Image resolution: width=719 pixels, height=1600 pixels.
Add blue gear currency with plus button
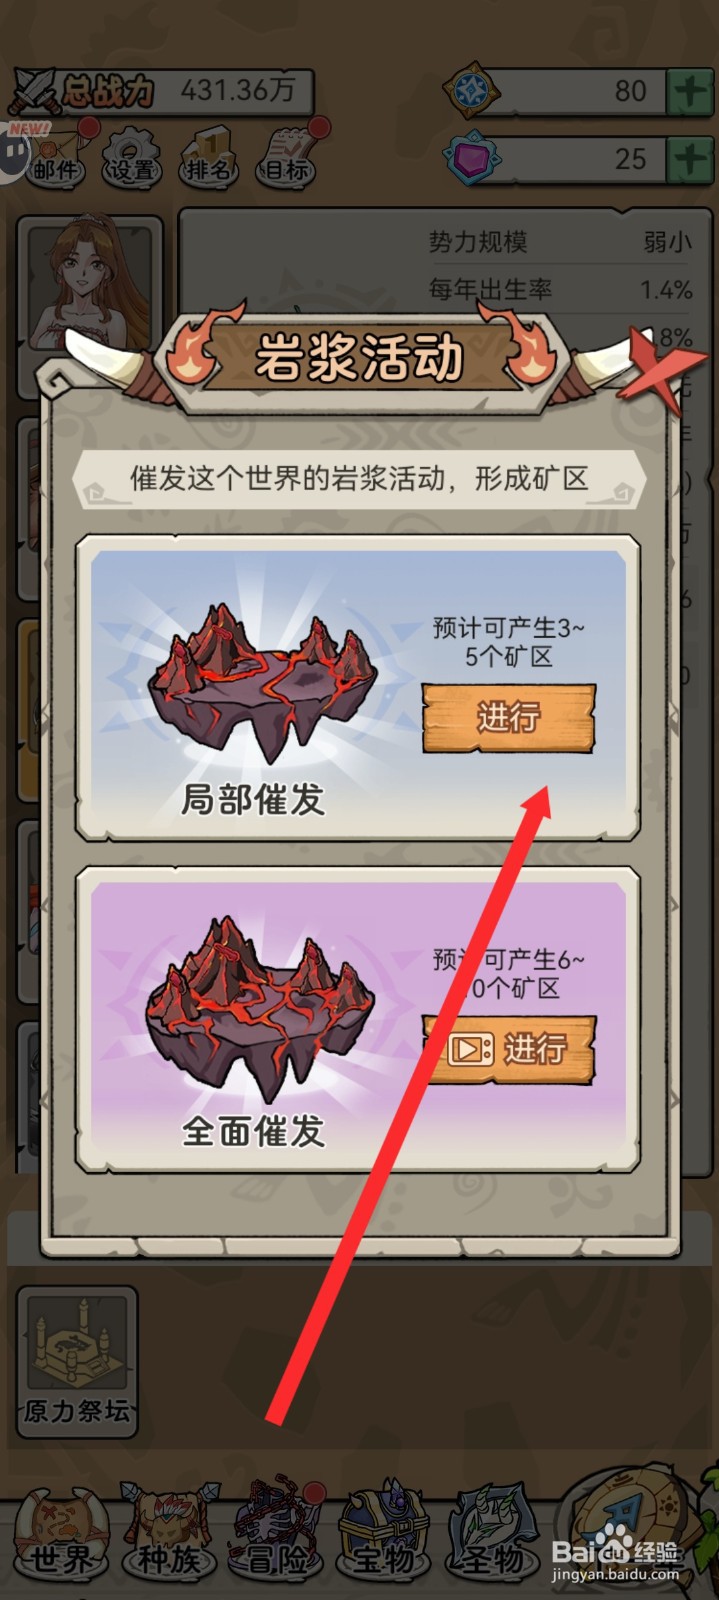(690, 91)
